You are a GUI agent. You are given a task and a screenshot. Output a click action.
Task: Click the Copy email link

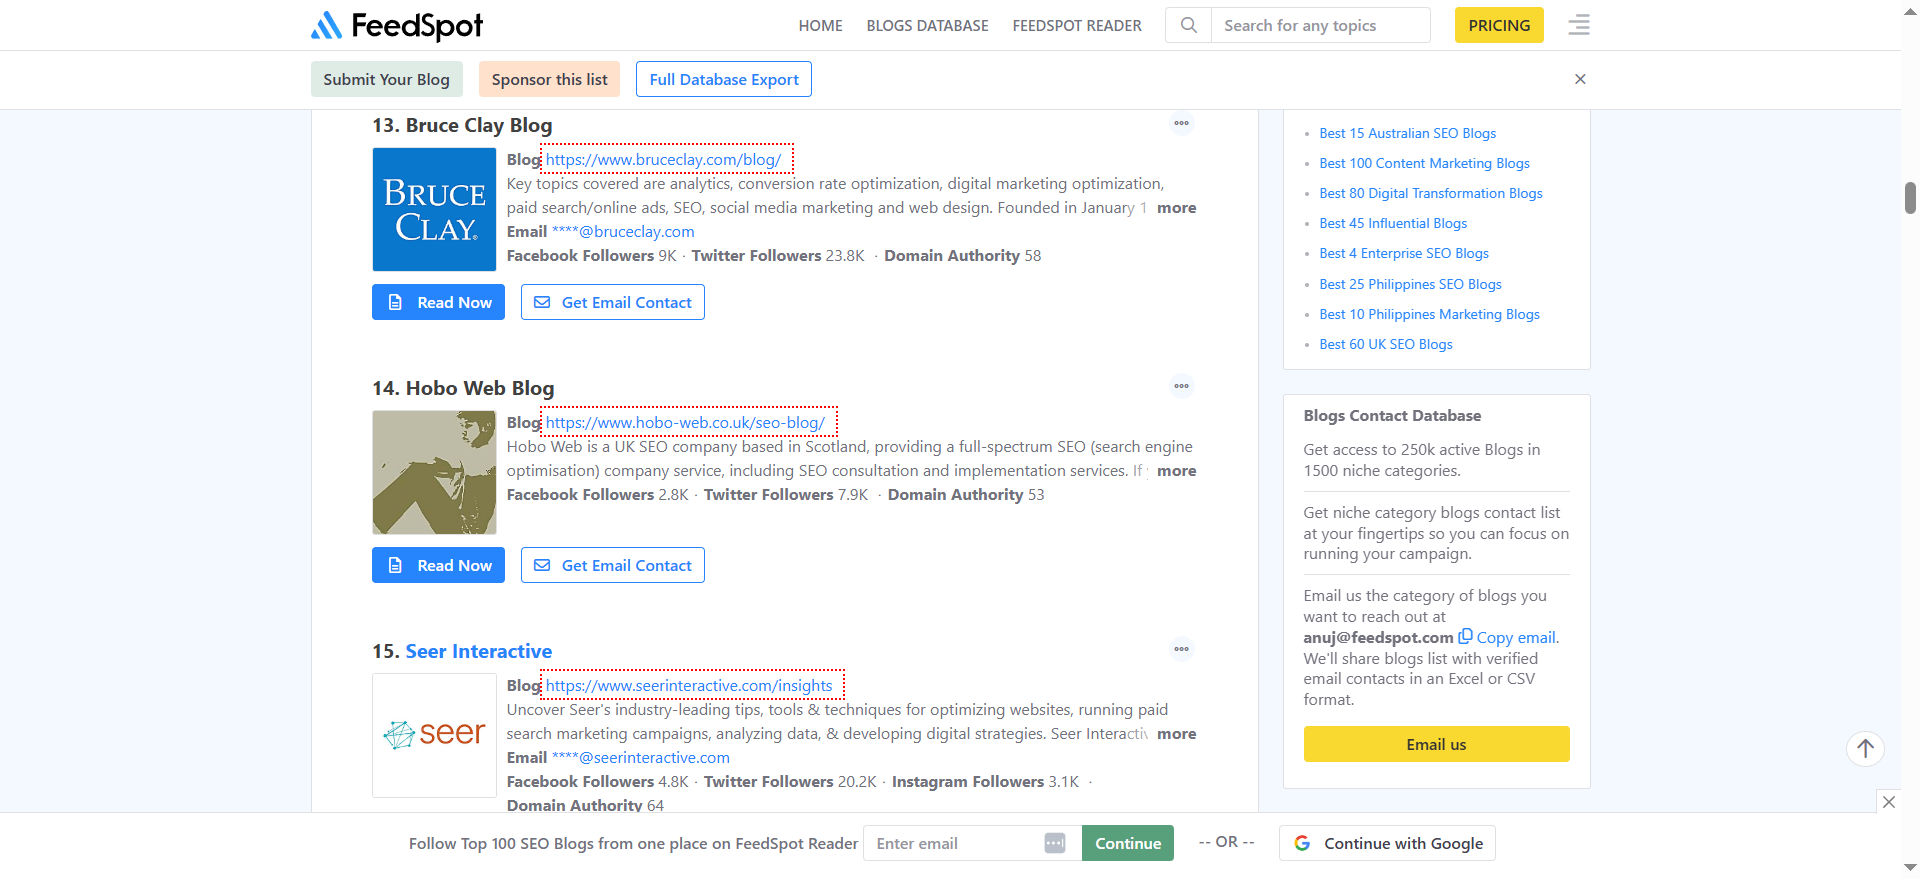tap(1517, 638)
